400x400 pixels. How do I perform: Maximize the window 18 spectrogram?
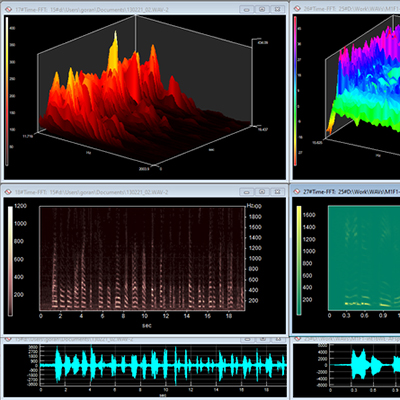tap(262, 192)
